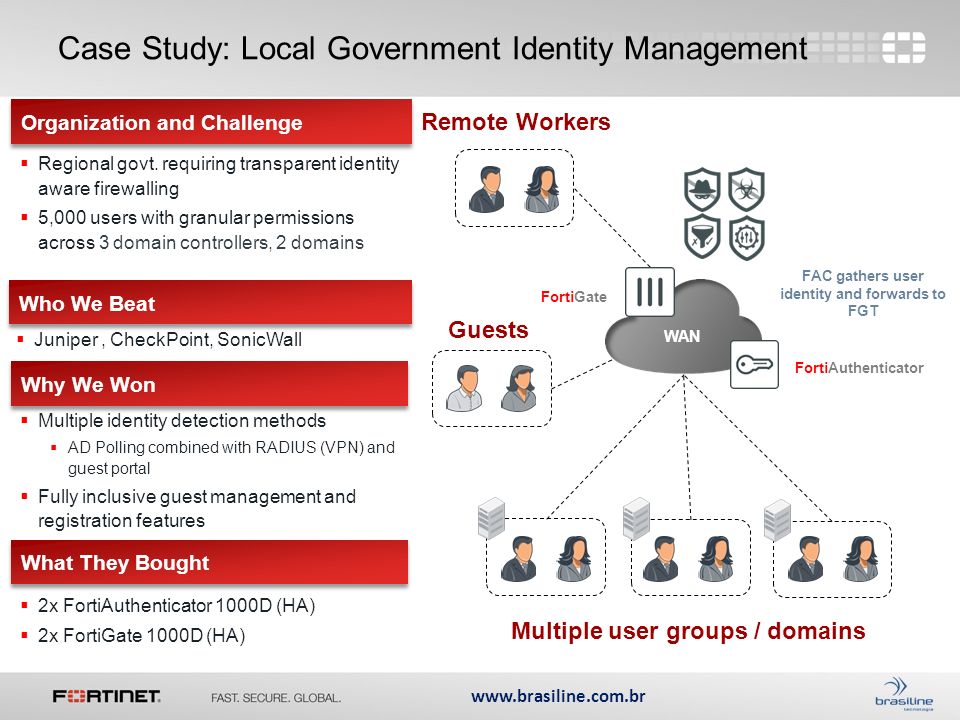Image resolution: width=960 pixels, height=720 pixels.
Task: Click the FAC gathers user identity note
Action: [863, 293]
